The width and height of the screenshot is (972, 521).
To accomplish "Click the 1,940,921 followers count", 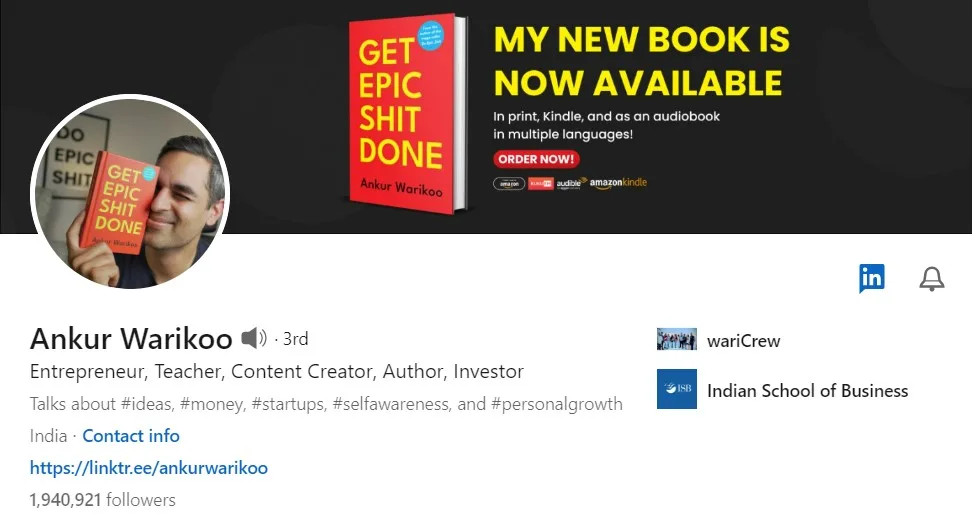I will tap(103, 500).
